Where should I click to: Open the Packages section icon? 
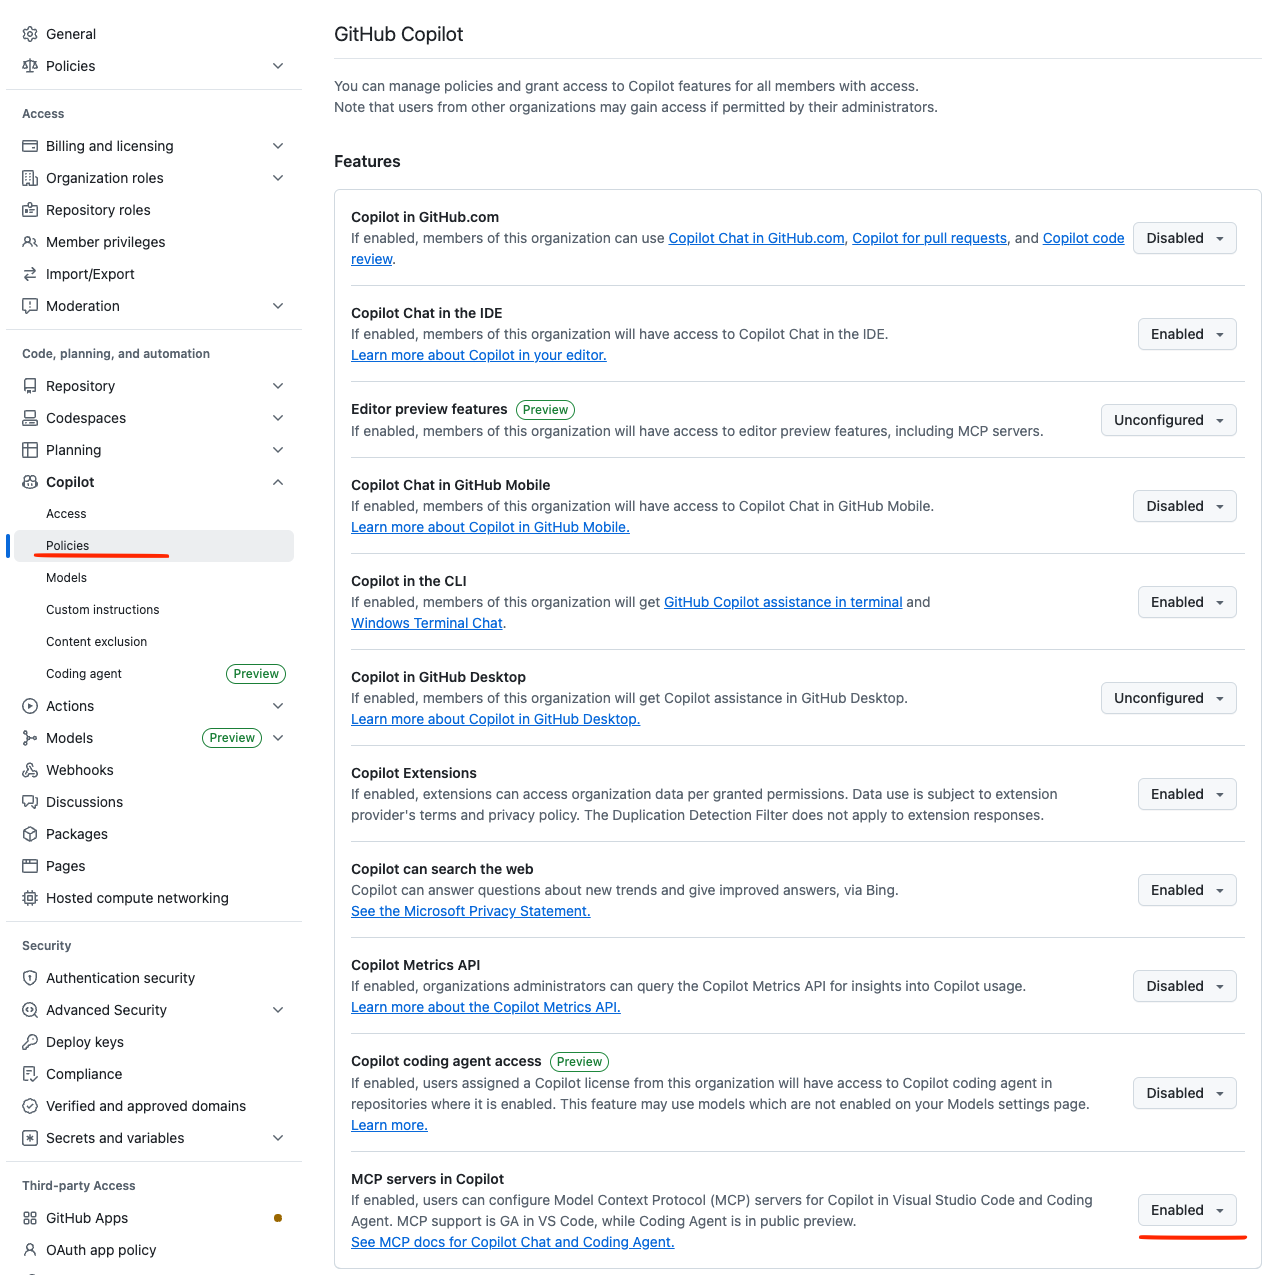[30, 834]
